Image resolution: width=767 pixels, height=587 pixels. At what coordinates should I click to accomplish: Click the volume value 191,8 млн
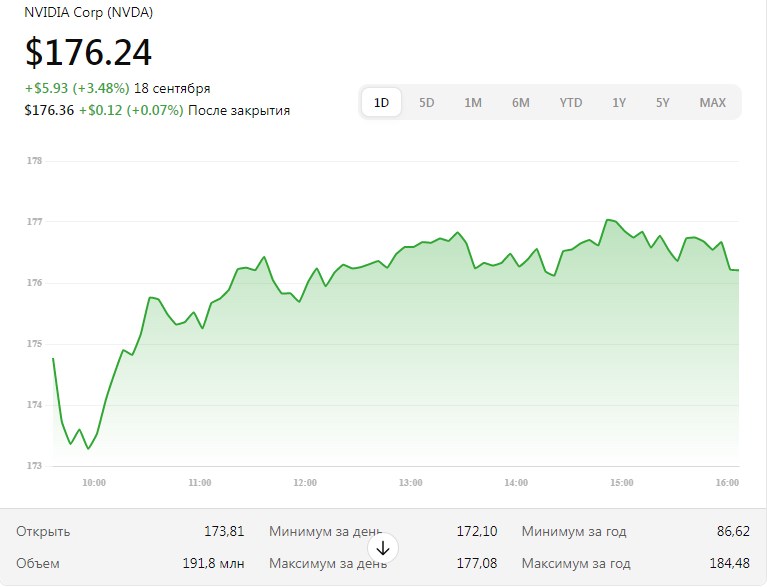click(x=213, y=564)
